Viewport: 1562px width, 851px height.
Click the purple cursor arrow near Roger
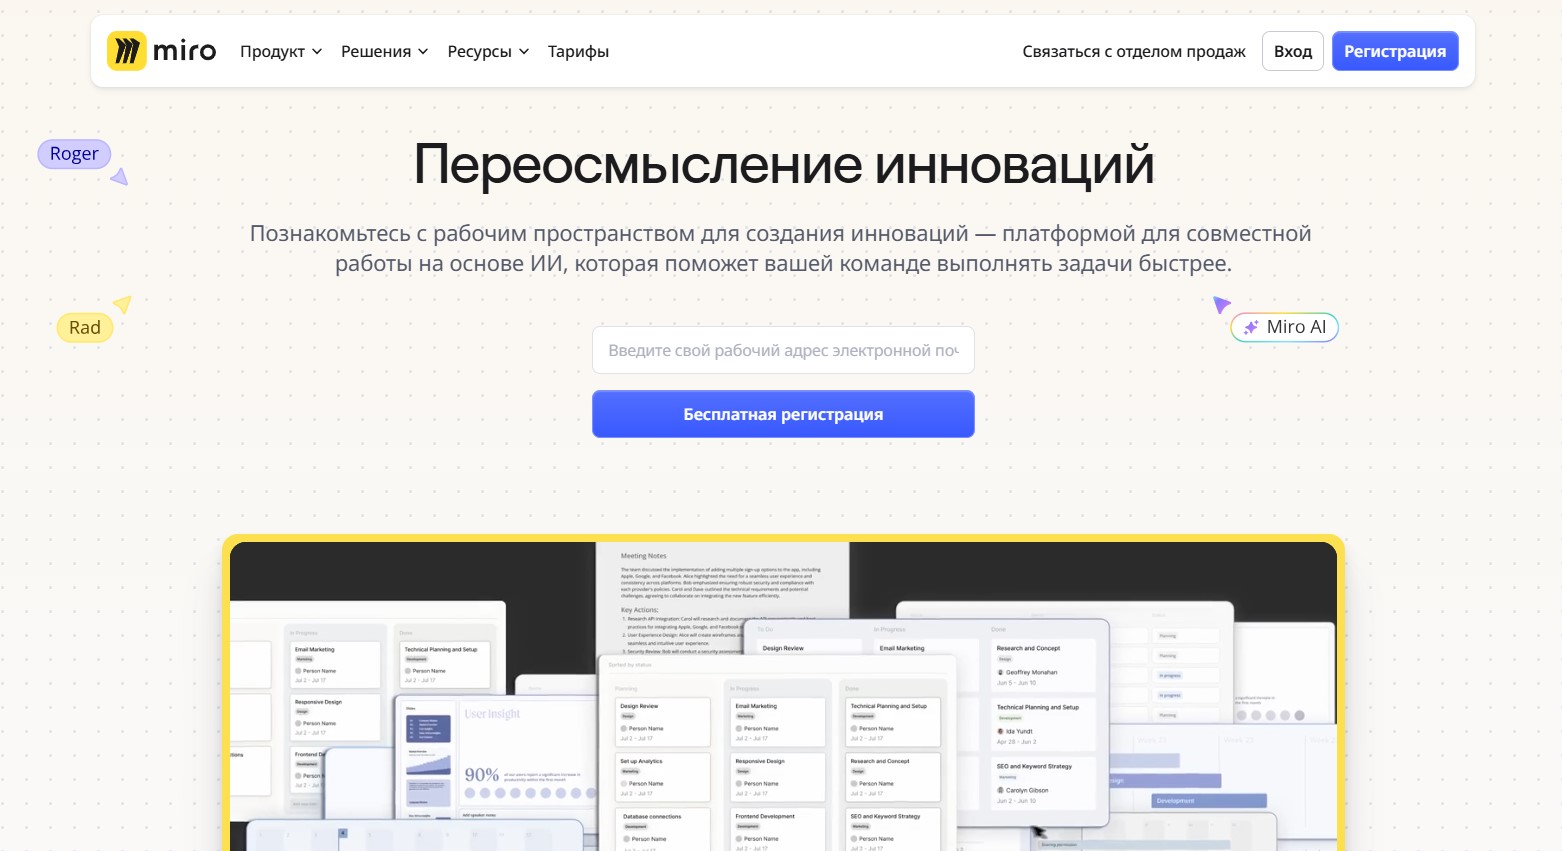point(120,177)
